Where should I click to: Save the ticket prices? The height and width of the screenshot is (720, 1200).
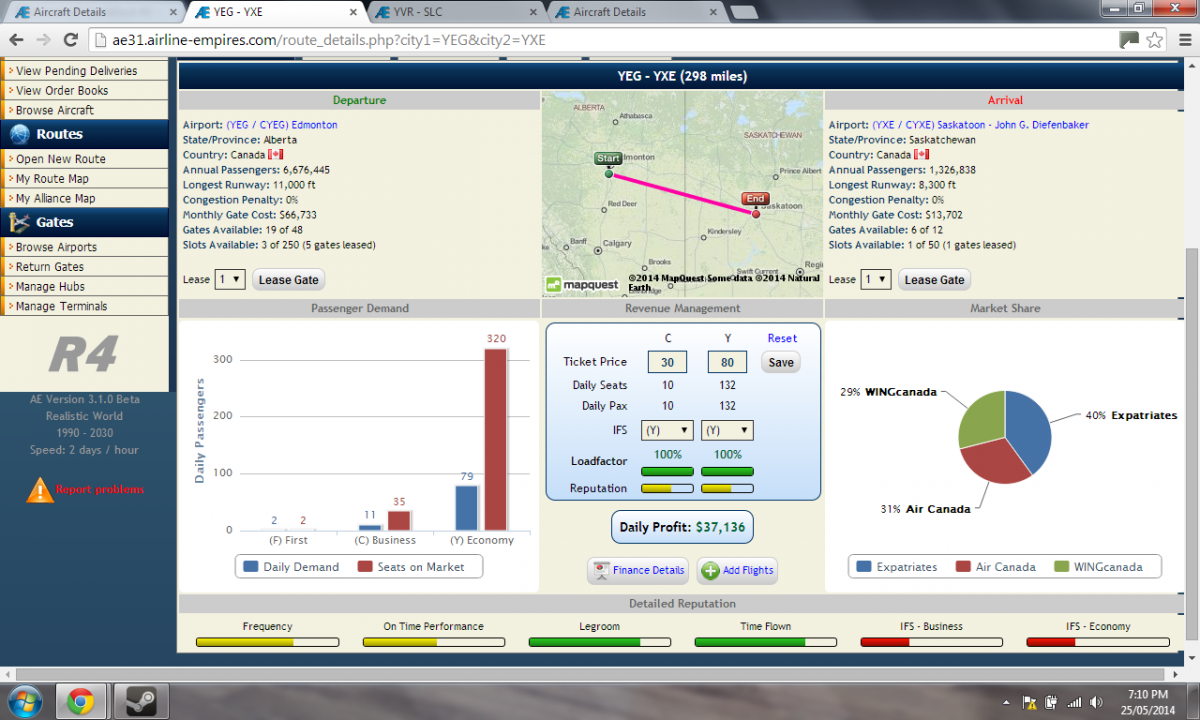coord(781,362)
